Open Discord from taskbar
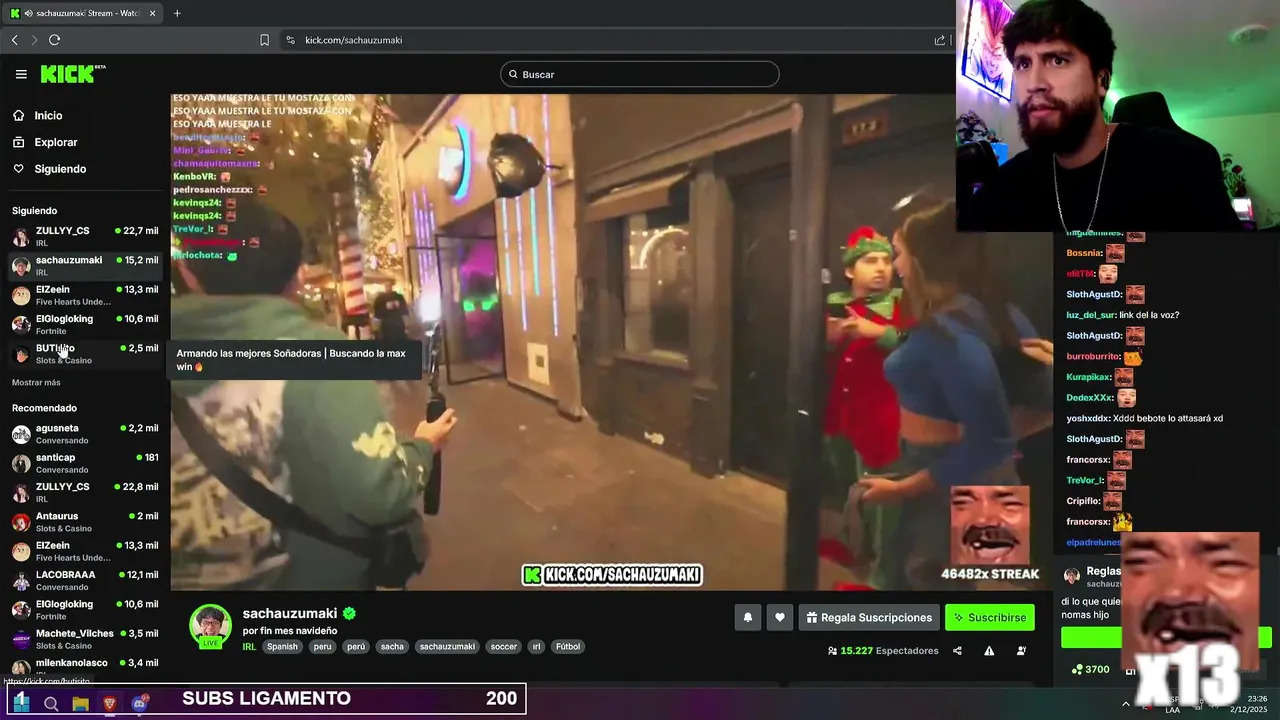 [139, 704]
